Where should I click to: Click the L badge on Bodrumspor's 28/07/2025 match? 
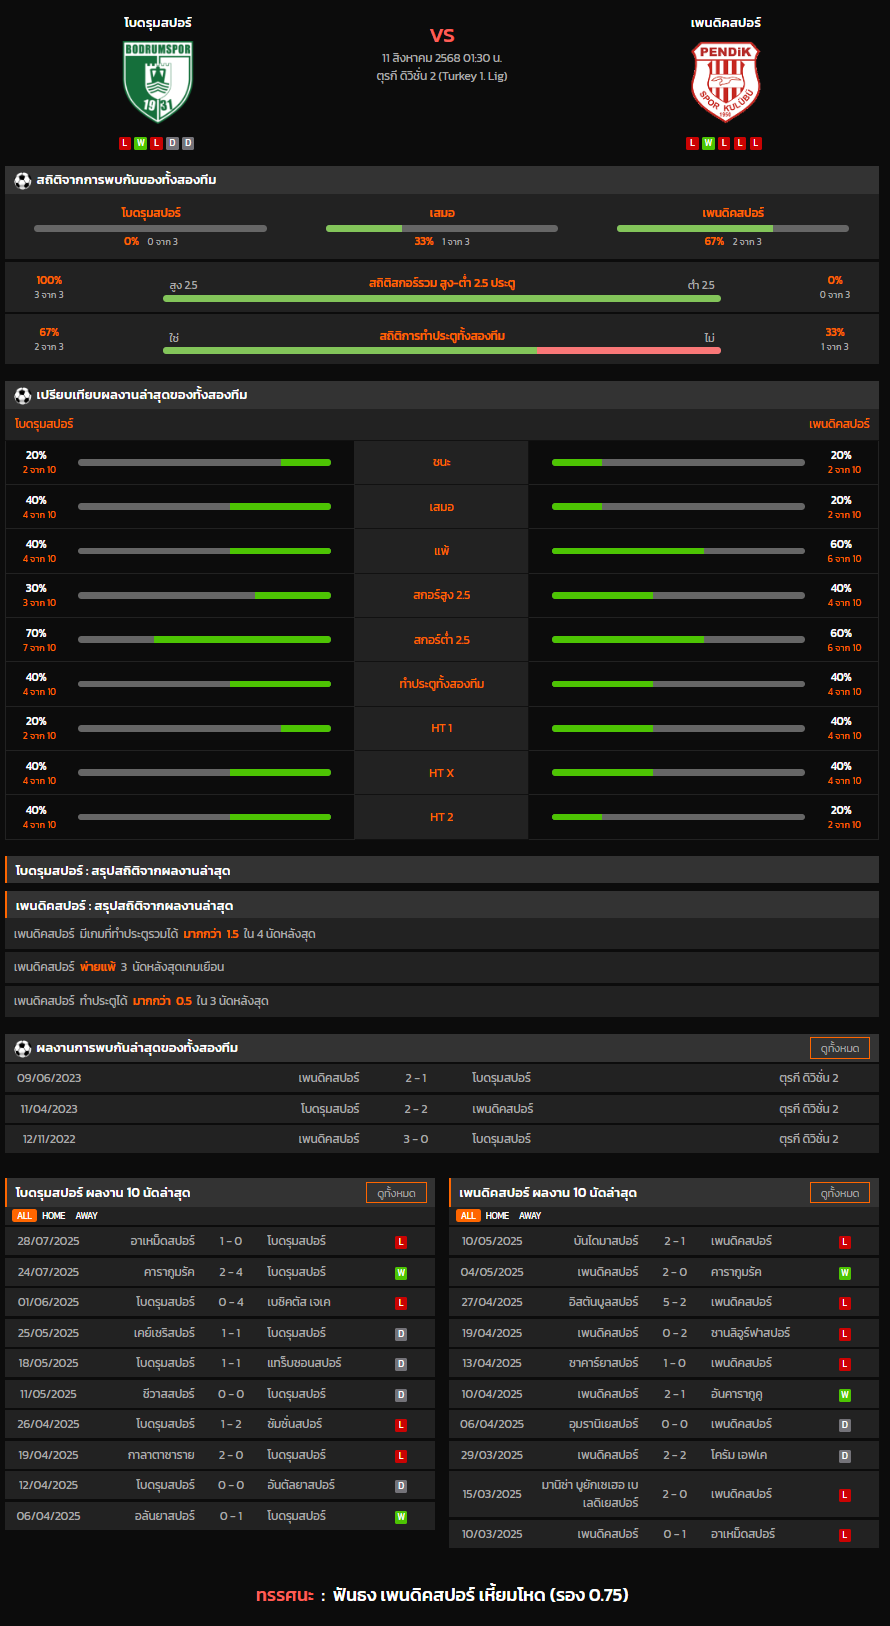point(401,1242)
